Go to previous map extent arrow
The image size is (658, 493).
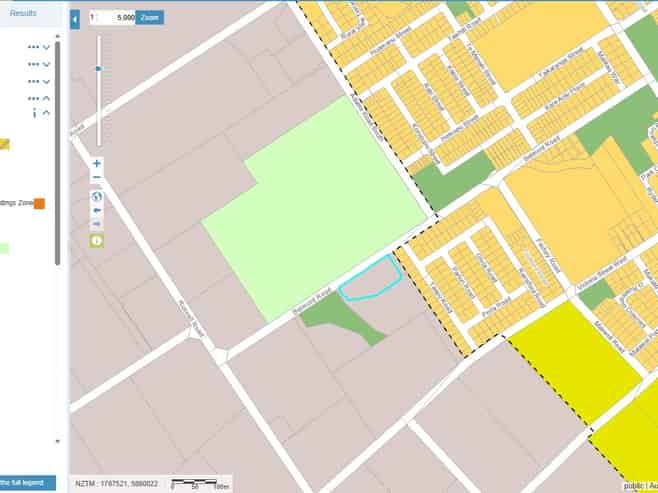coord(97,210)
